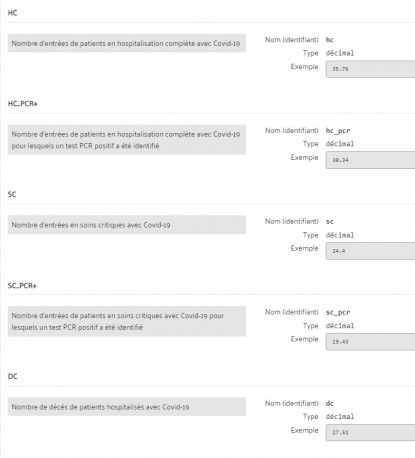Screen dimensions: 415x458
Task: Click the HC_PCR+ test PCR positif description
Action: pos(127,140)
